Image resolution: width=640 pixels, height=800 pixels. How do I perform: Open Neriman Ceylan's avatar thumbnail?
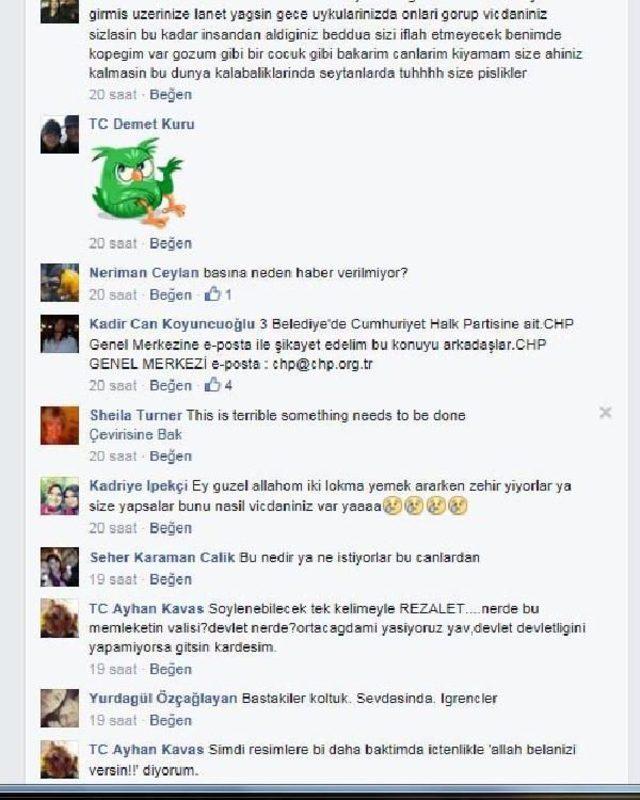click(60, 283)
